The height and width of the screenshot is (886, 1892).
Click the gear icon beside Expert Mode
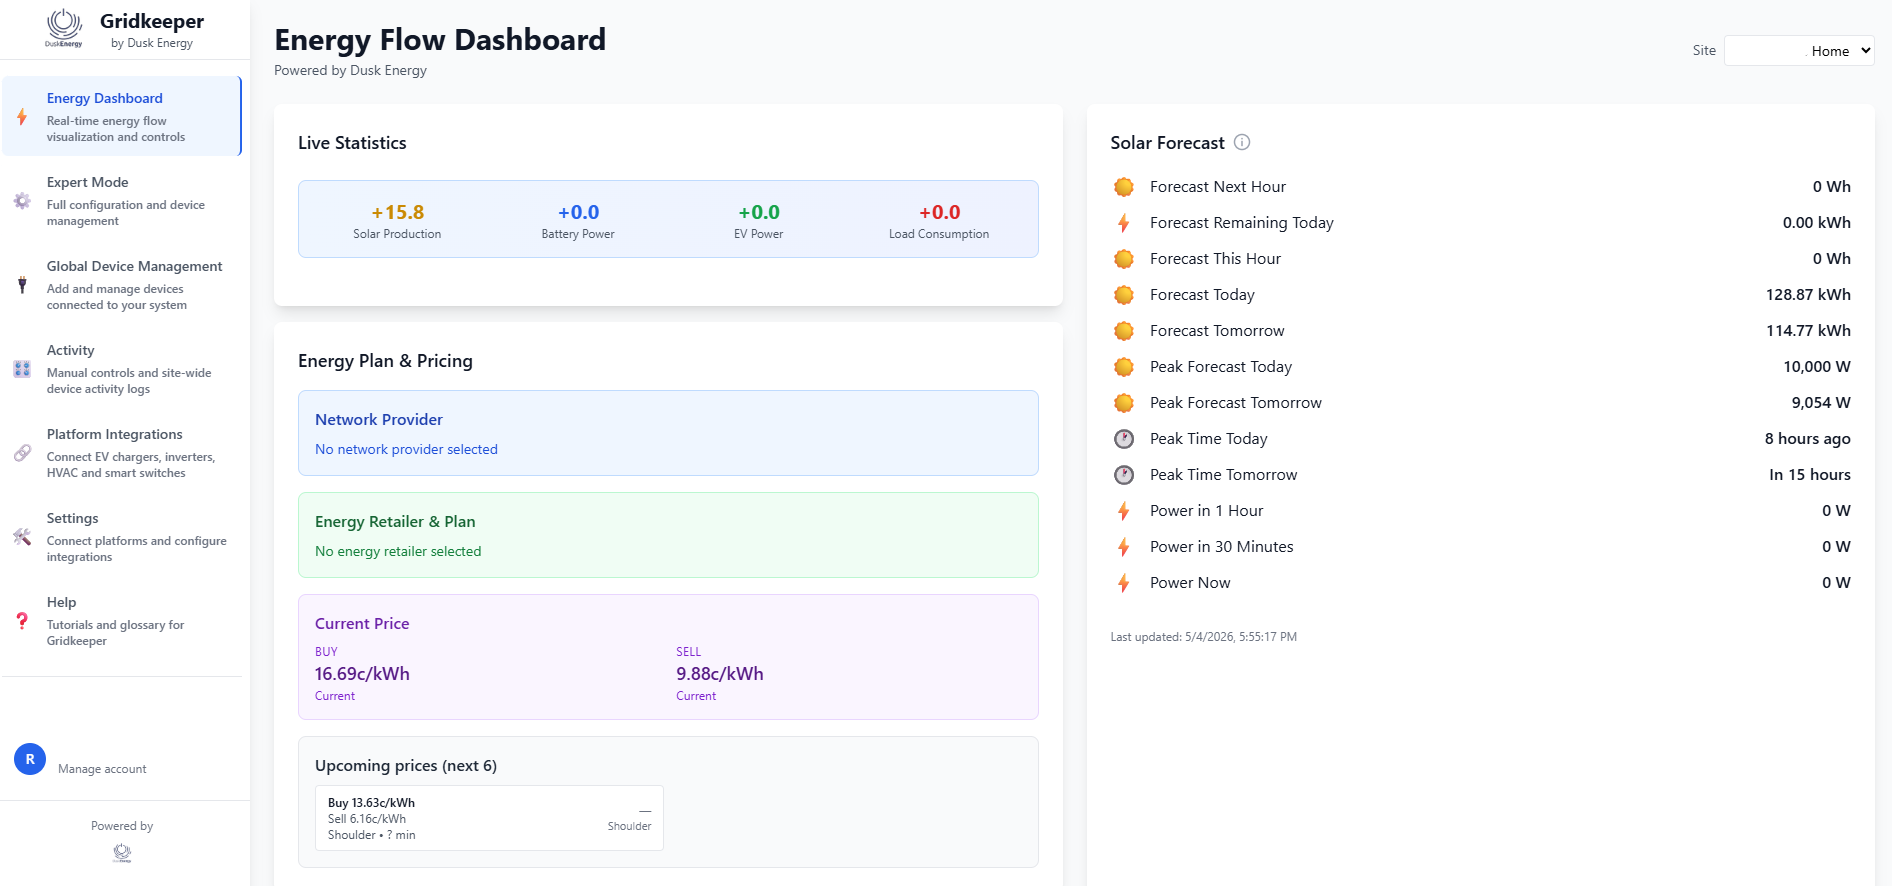22,201
